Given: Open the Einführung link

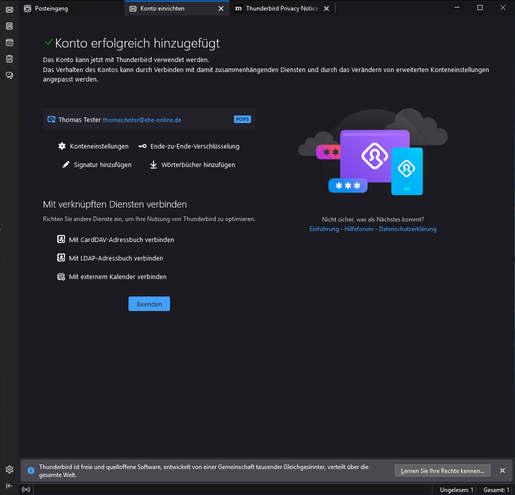Looking at the screenshot, I should 324,229.
